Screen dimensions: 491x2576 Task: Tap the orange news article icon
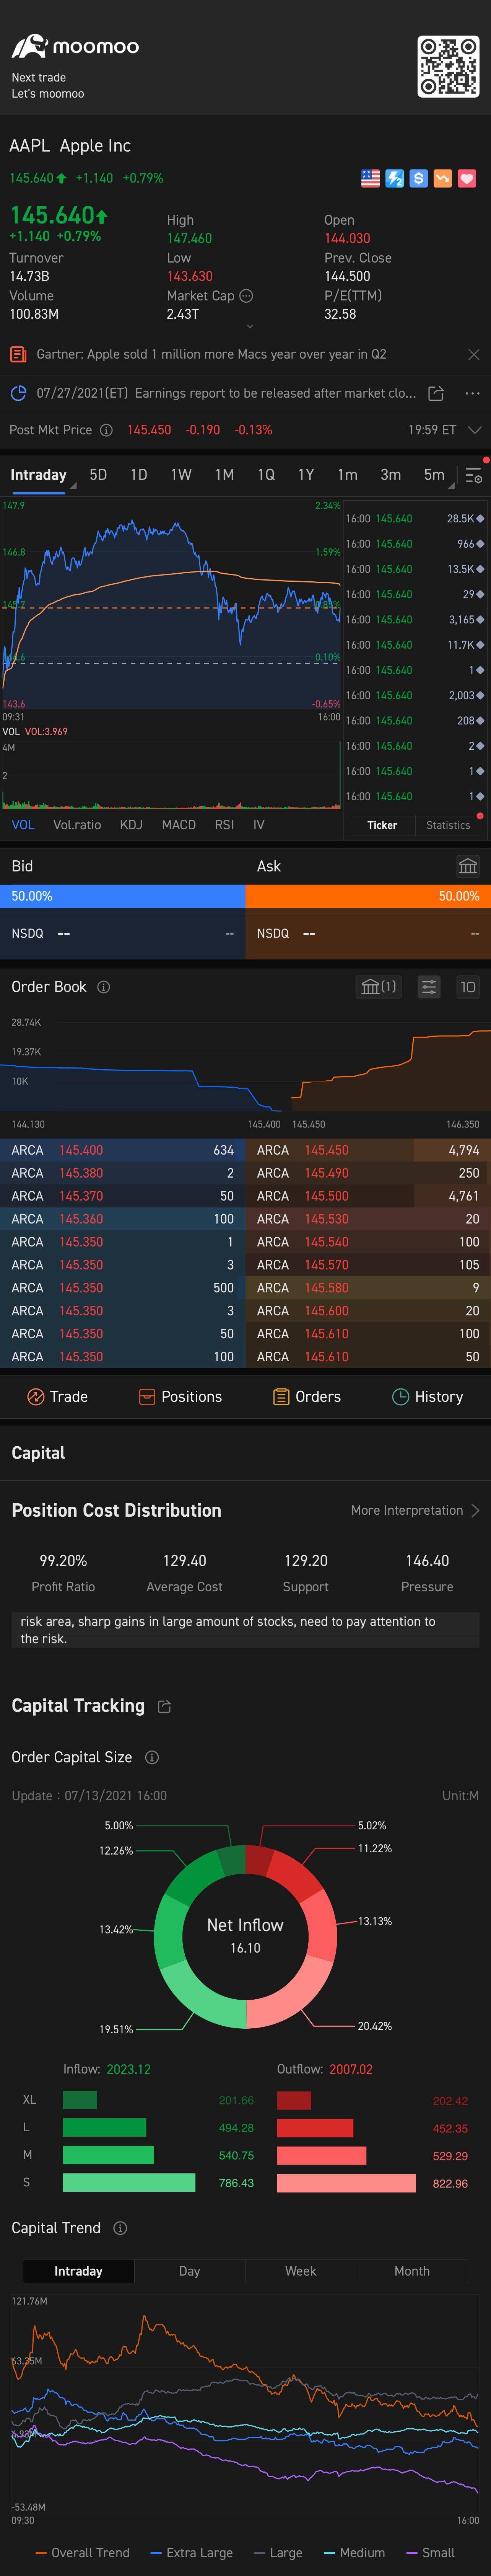pos(18,354)
